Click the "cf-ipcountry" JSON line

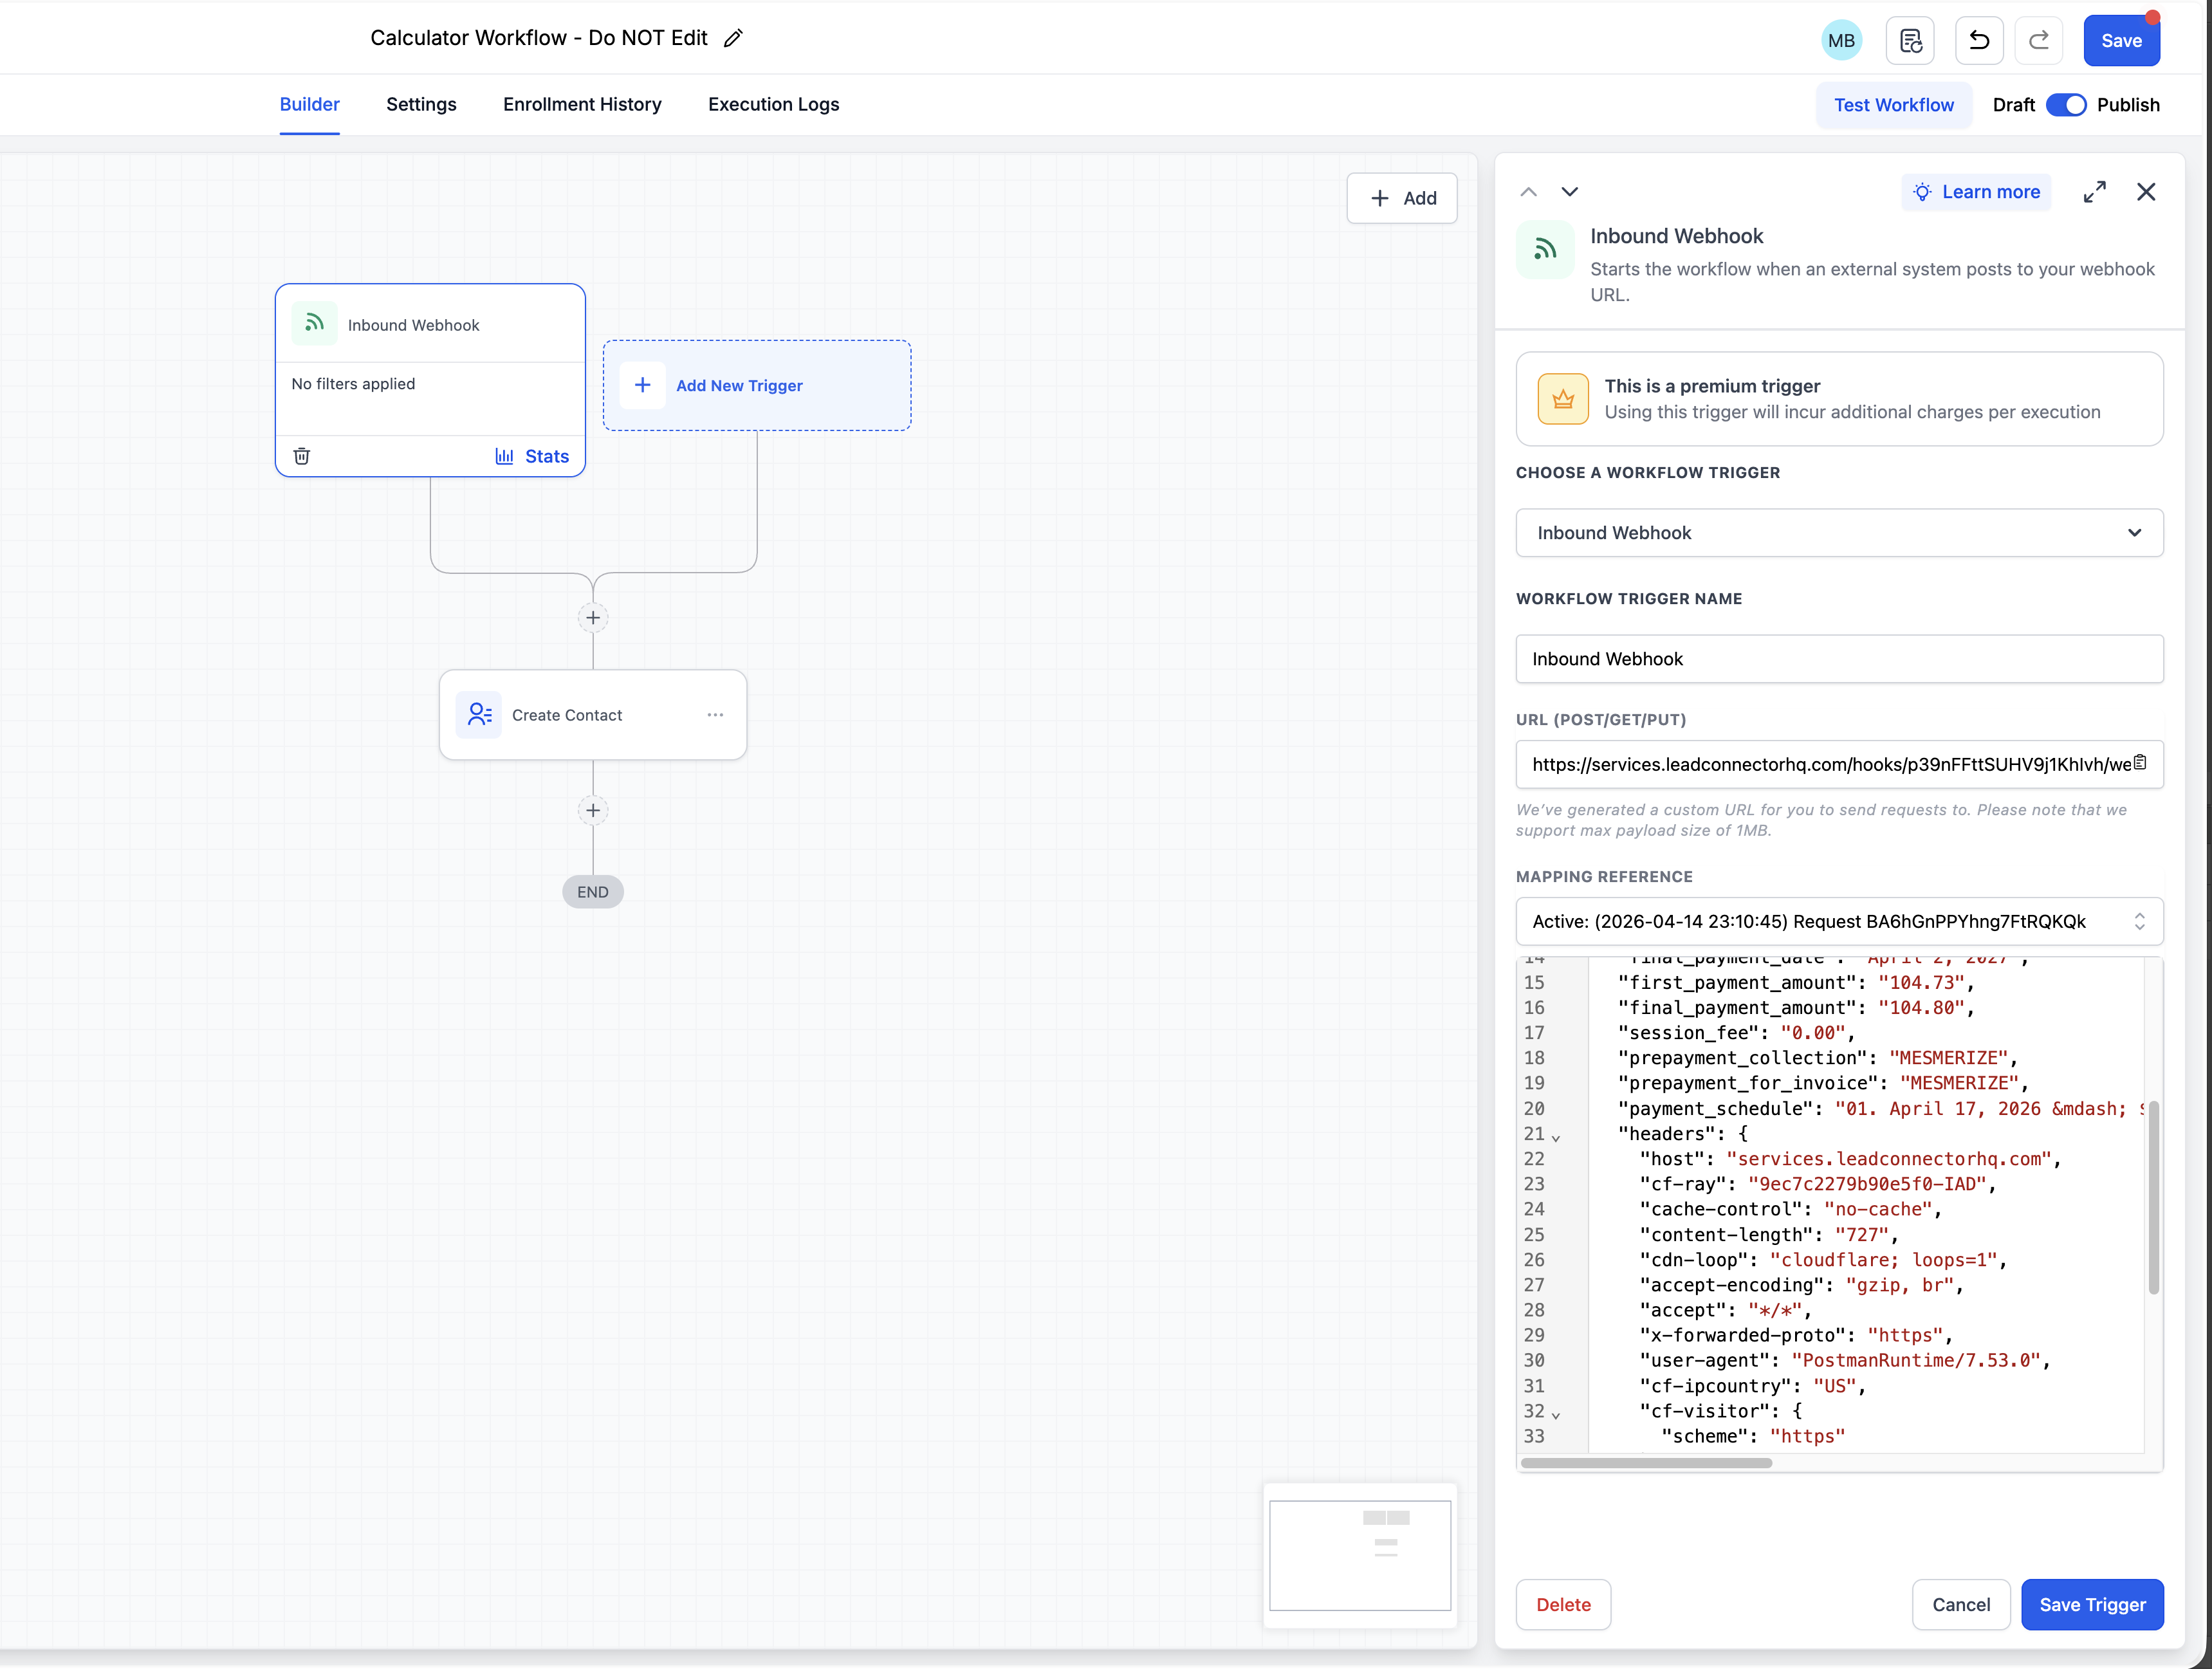click(1752, 1386)
